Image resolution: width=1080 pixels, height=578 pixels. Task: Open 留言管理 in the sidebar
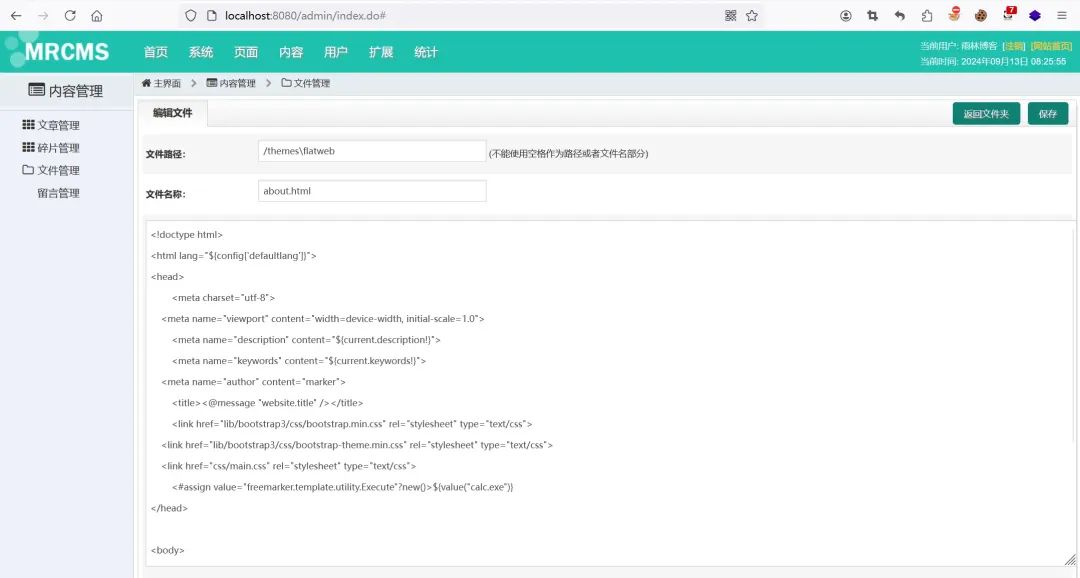click(59, 193)
